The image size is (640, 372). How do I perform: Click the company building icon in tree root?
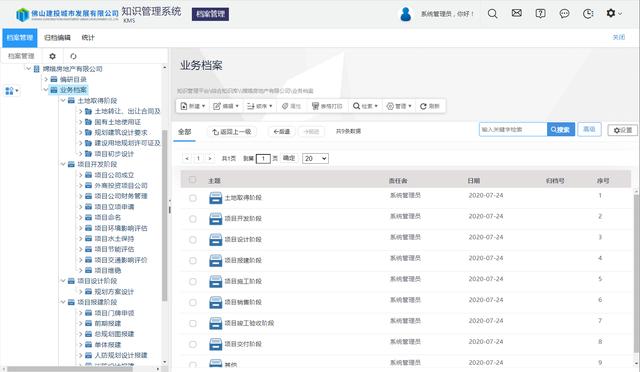click(36, 69)
